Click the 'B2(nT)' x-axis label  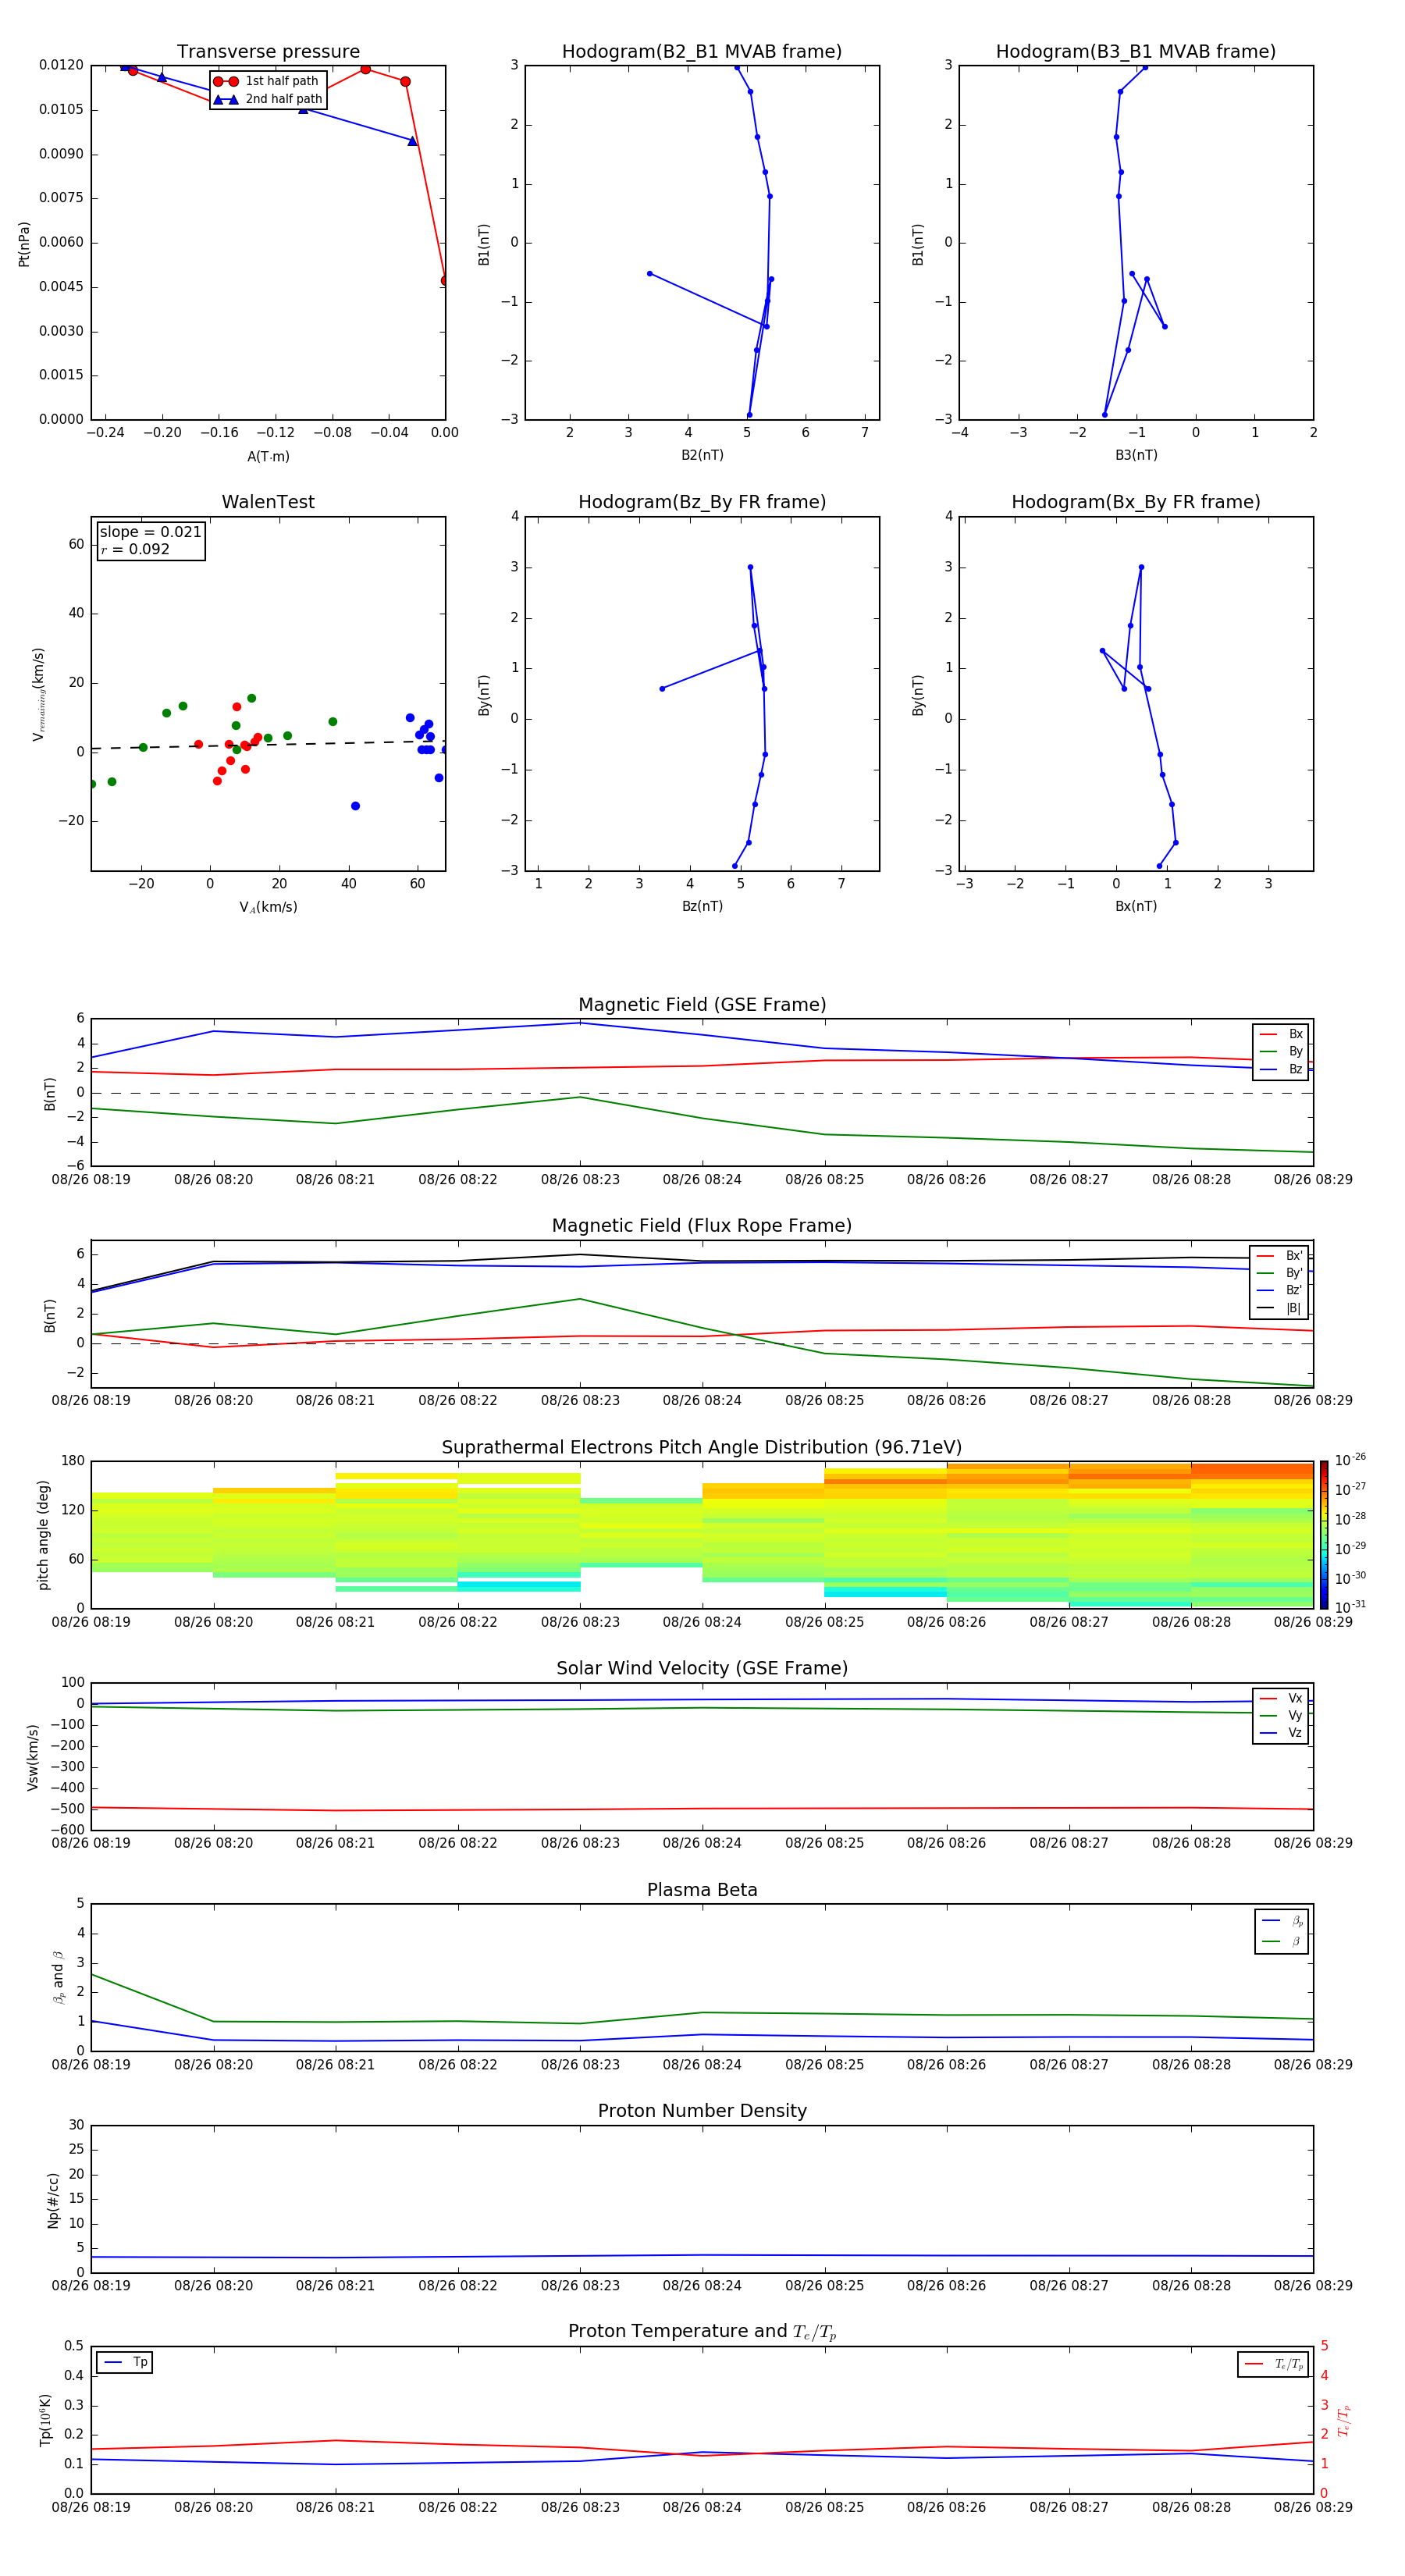702,455
